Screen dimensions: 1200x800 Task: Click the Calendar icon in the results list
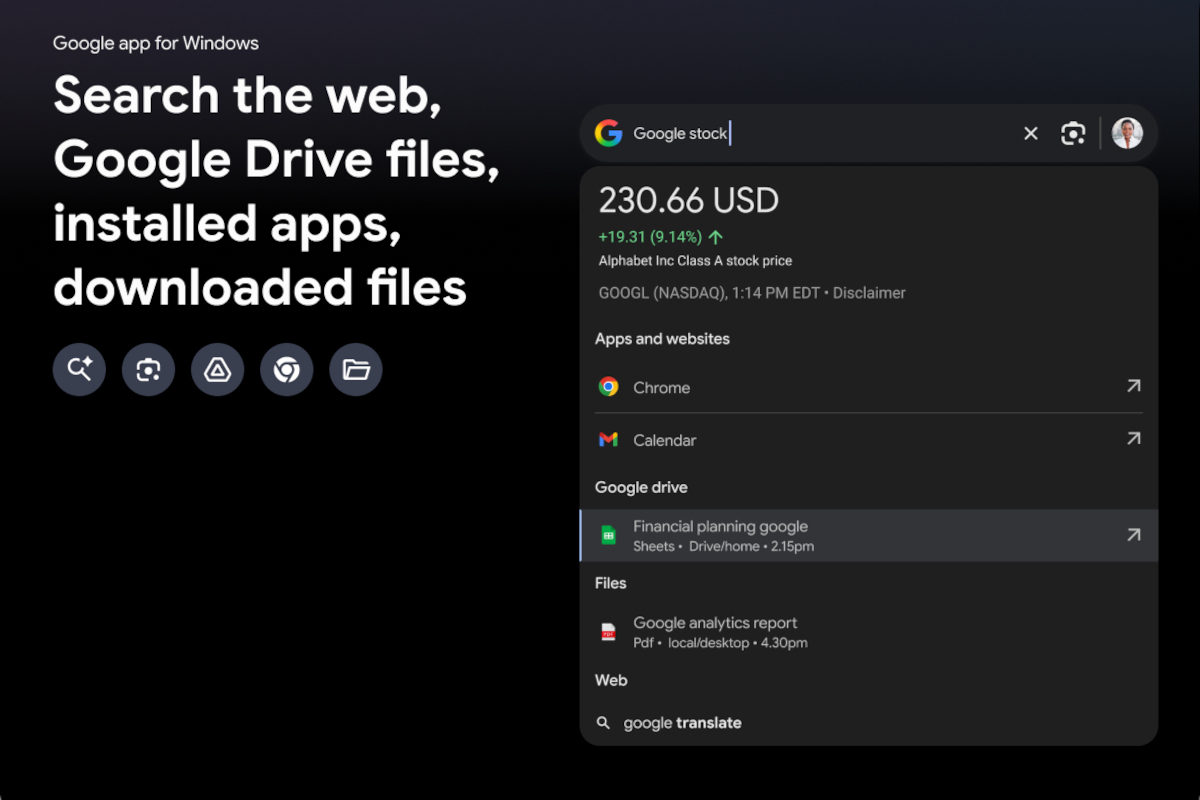(x=610, y=439)
